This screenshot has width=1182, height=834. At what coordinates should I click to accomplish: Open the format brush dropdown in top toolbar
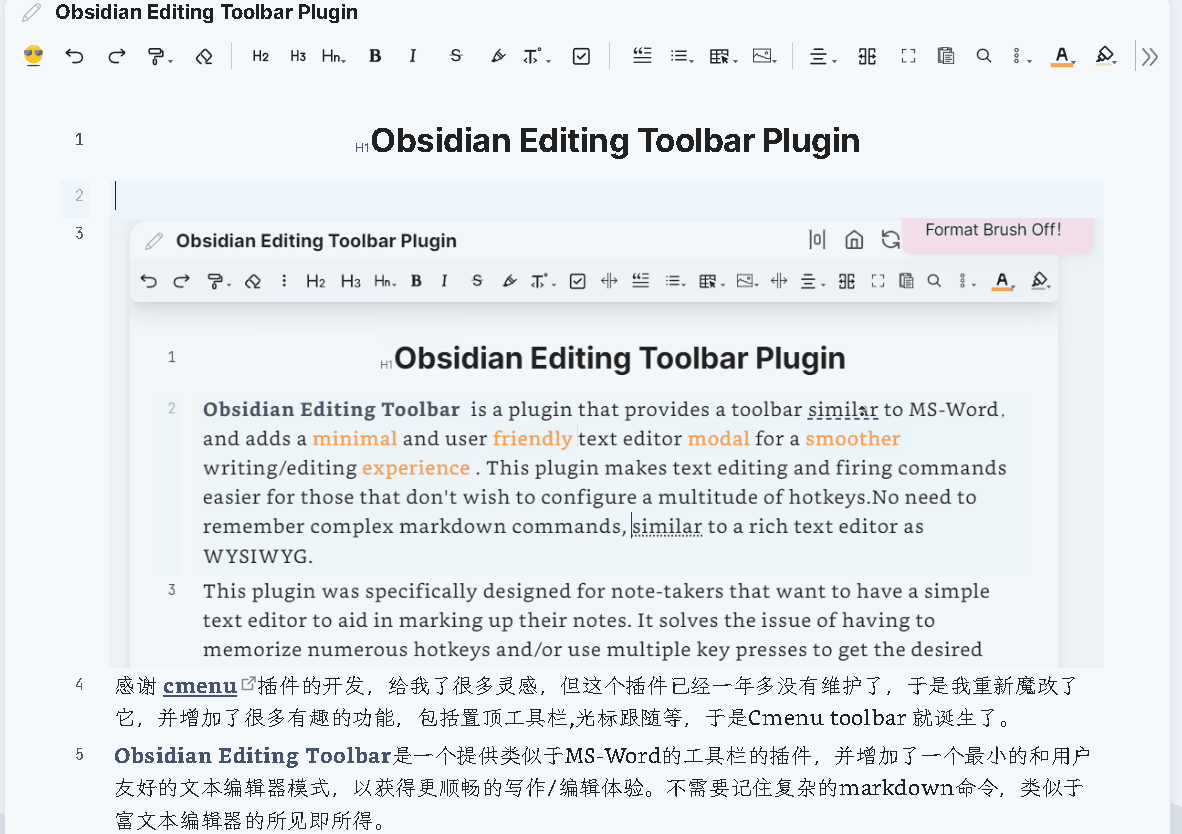159,57
